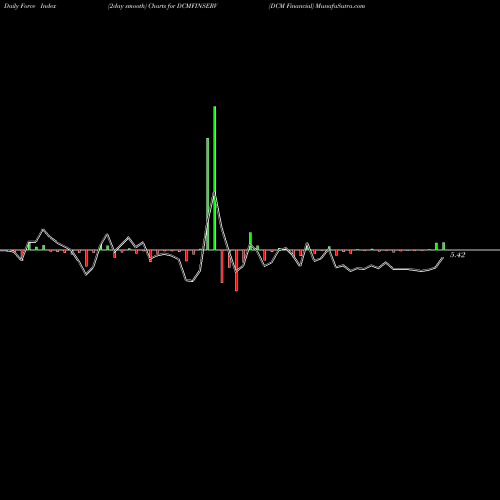Click the 'Daily Force Index' title text
The height and width of the screenshot is (500, 500).
point(30,6)
